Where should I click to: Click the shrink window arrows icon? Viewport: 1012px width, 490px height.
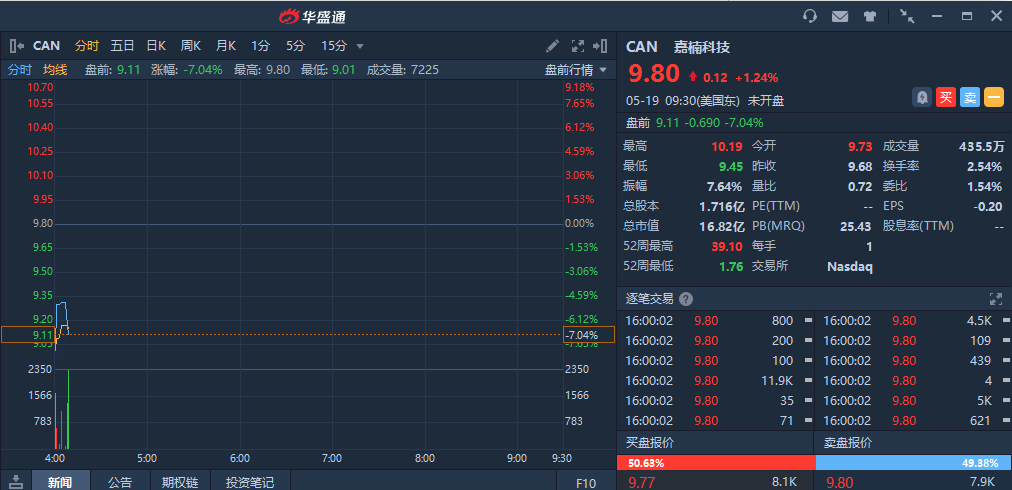[907, 16]
